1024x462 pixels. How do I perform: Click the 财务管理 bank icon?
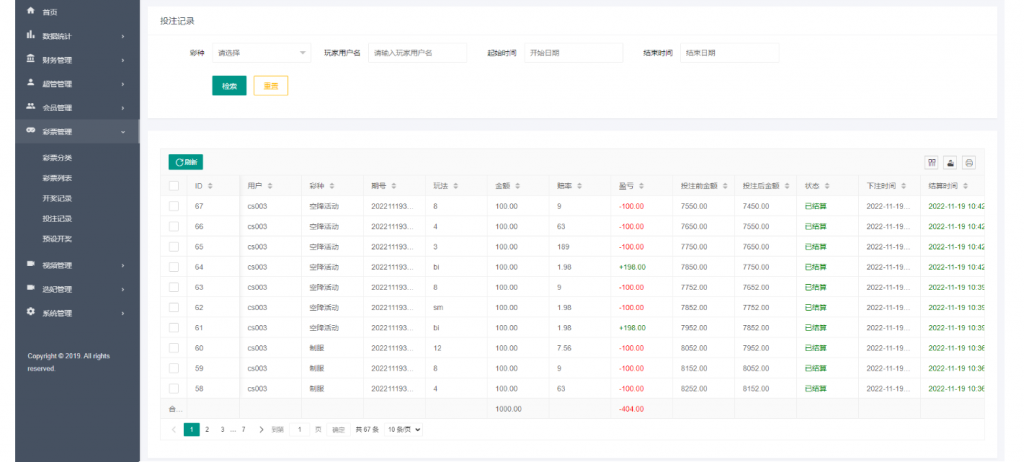[x=31, y=59]
